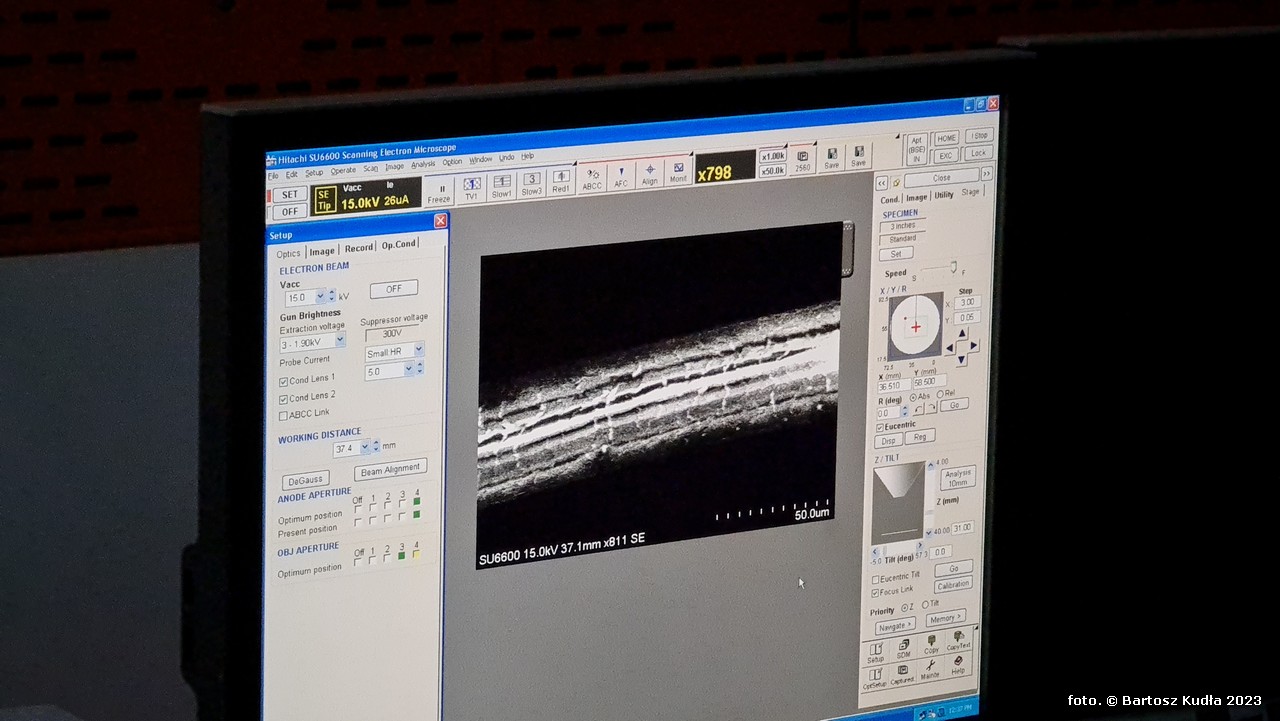Click the CopyText icon
The image size is (1280, 721).
[959, 639]
